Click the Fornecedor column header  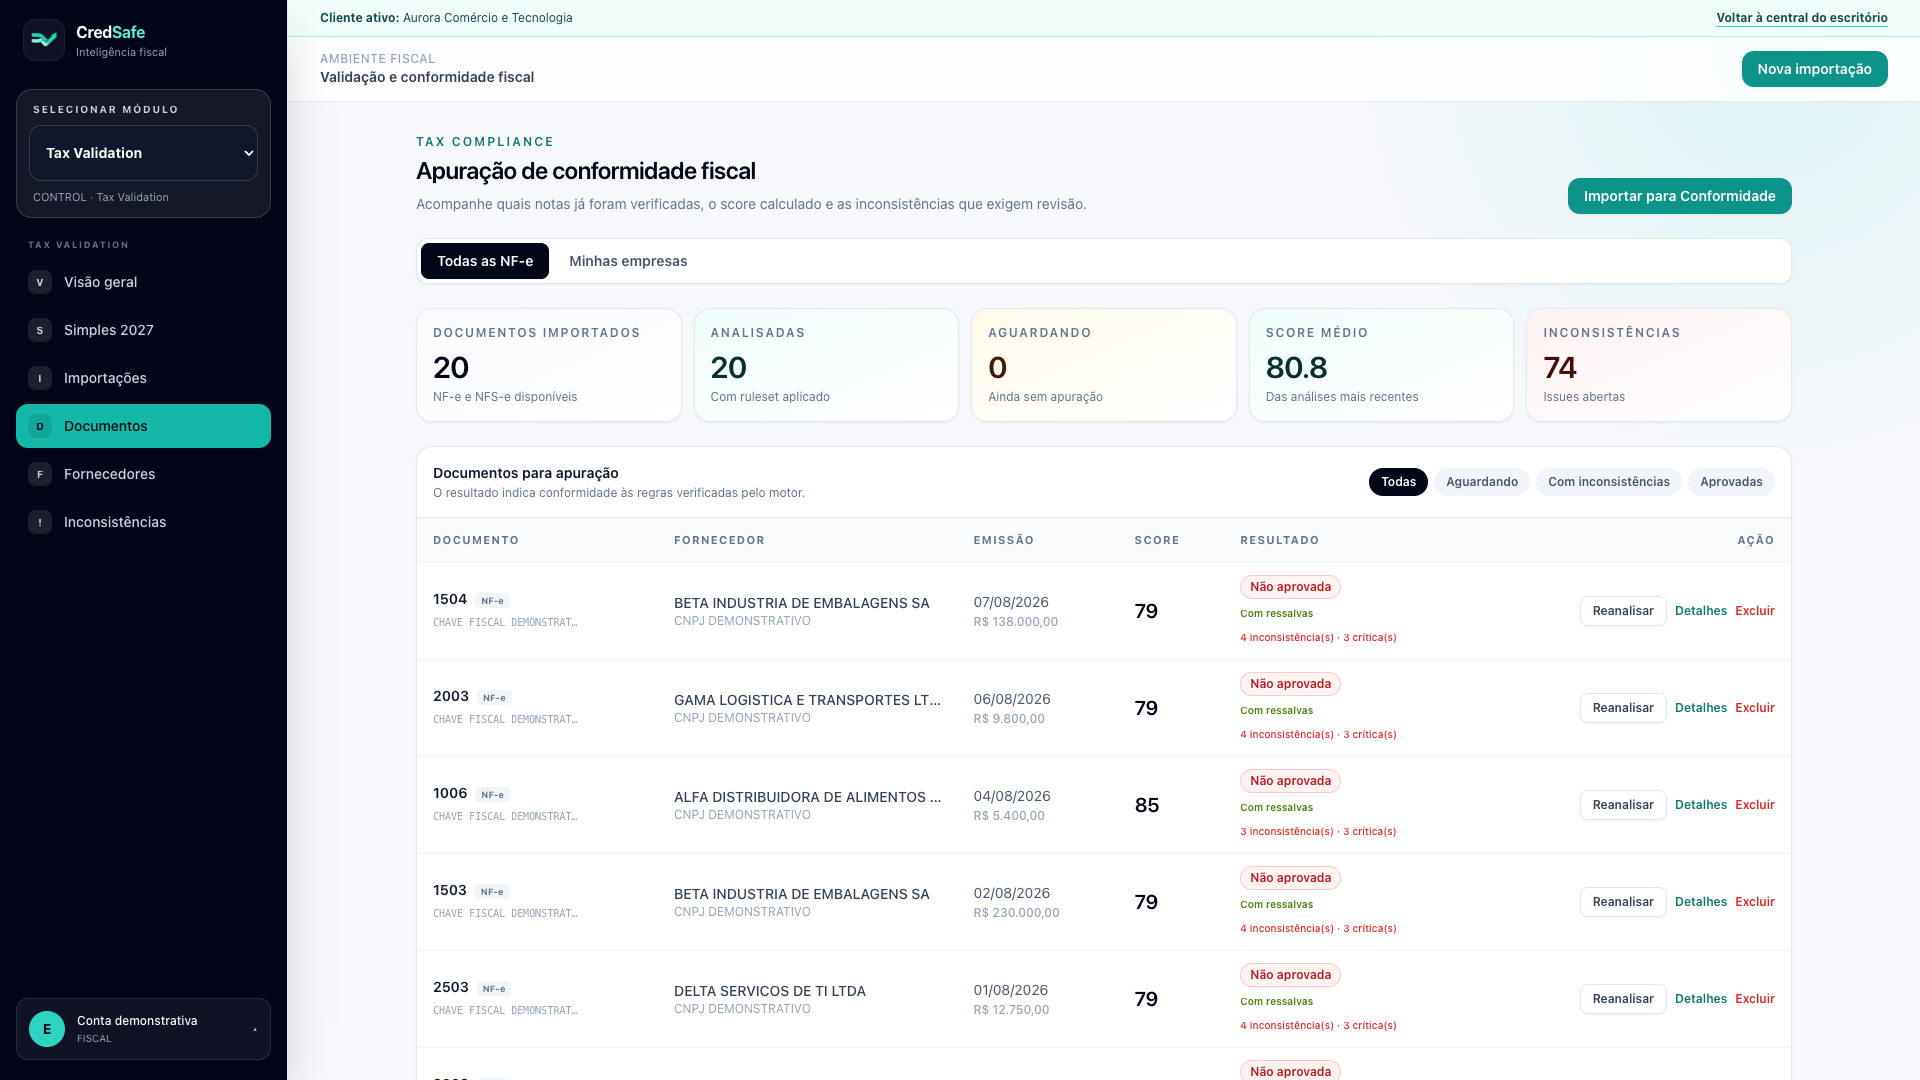(x=719, y=540)
